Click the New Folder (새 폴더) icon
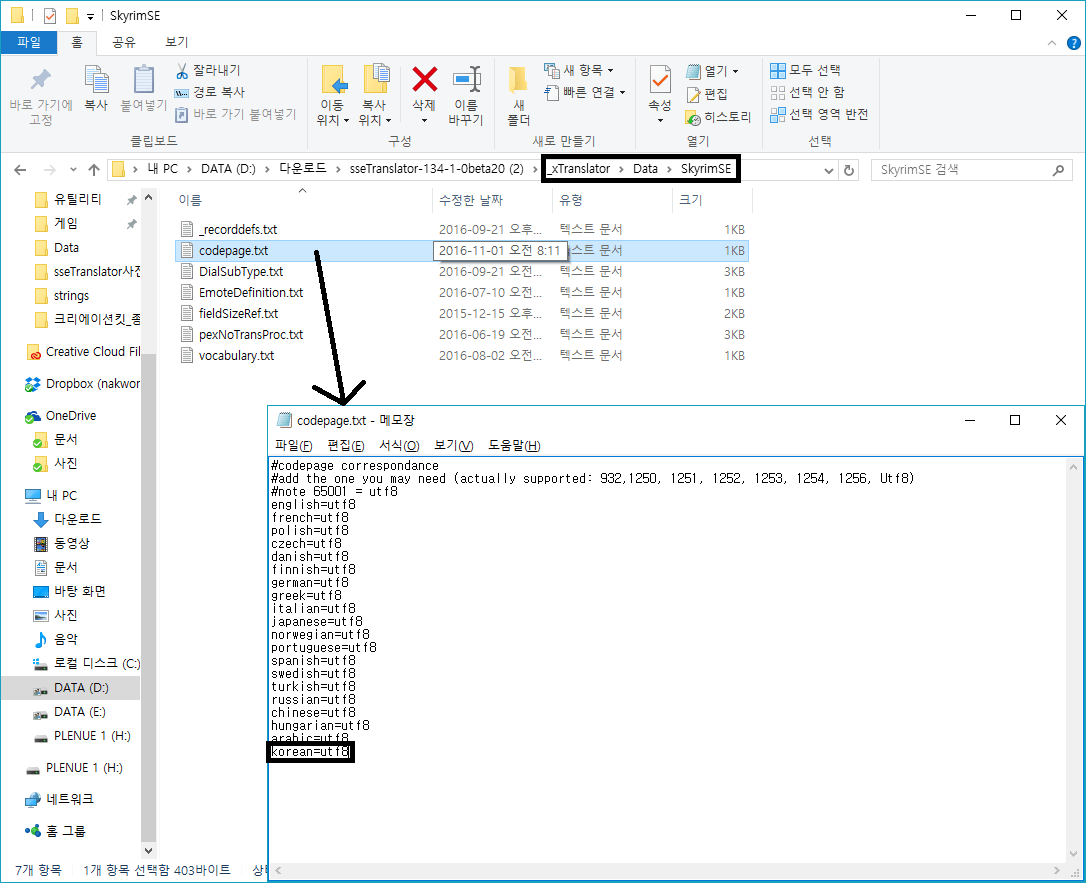 coord(518,80)
